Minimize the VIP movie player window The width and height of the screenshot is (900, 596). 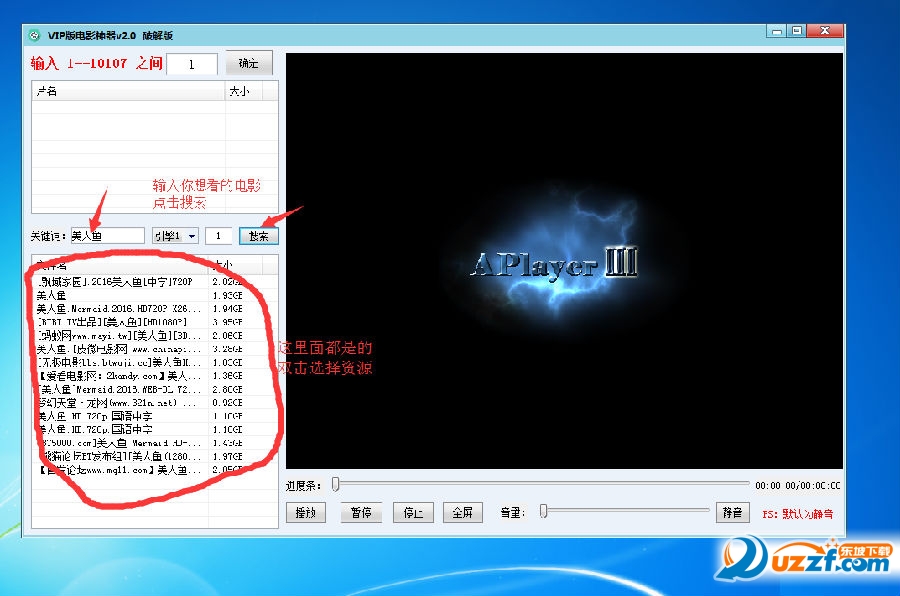pos(777,31)
